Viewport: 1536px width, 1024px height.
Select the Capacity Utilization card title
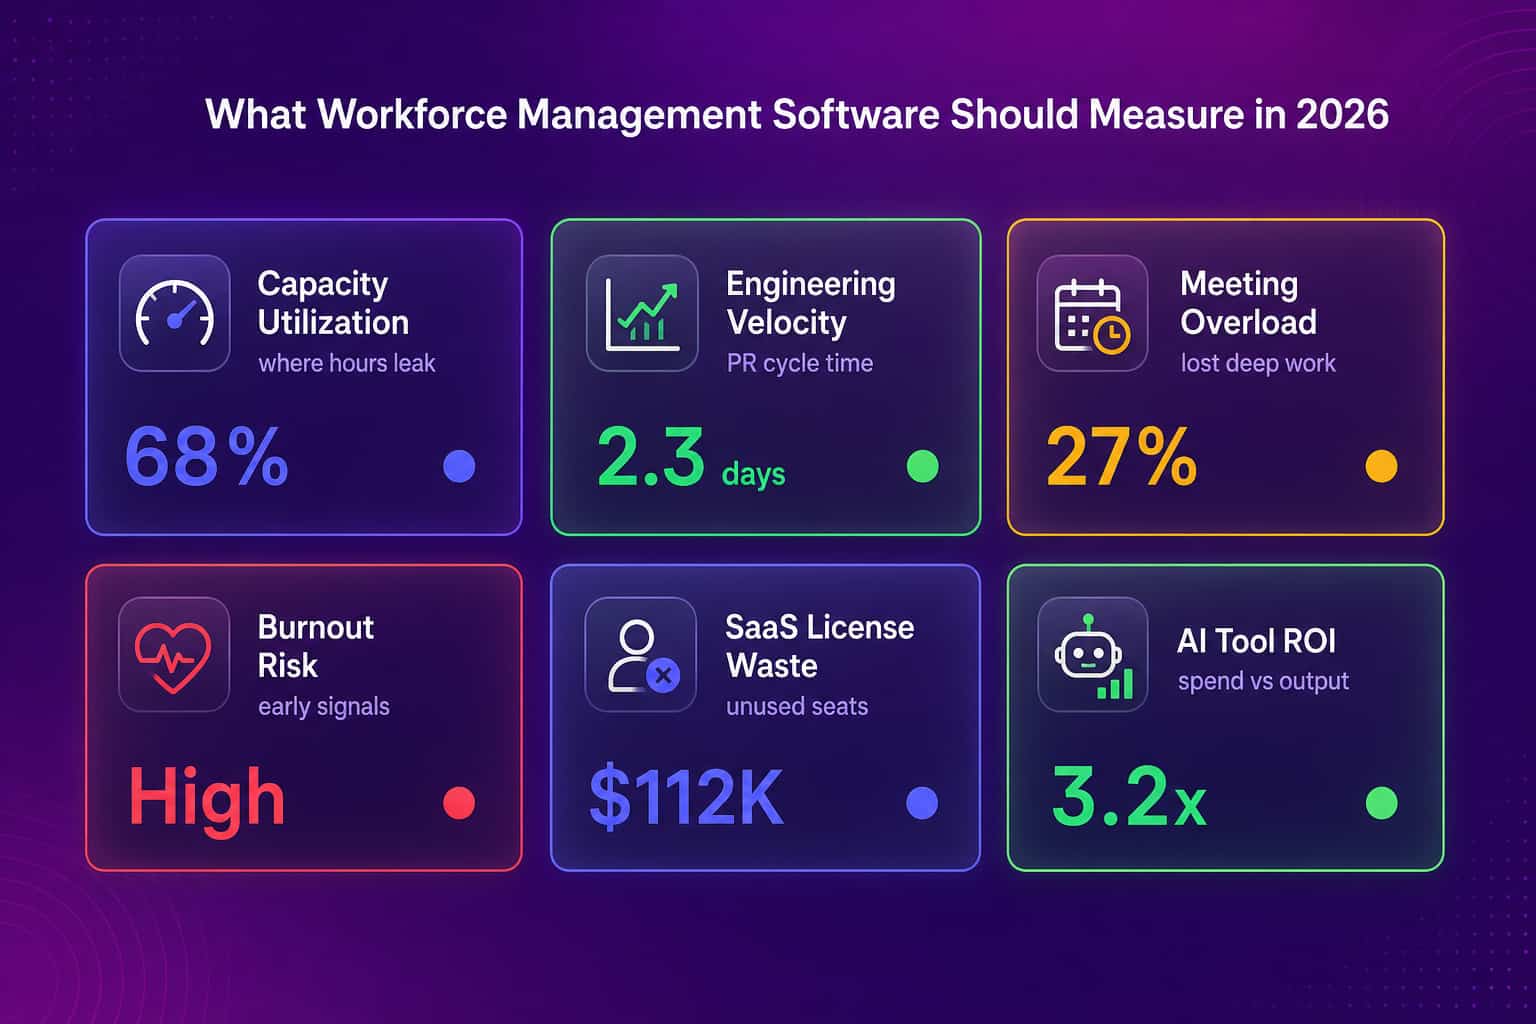333,303
